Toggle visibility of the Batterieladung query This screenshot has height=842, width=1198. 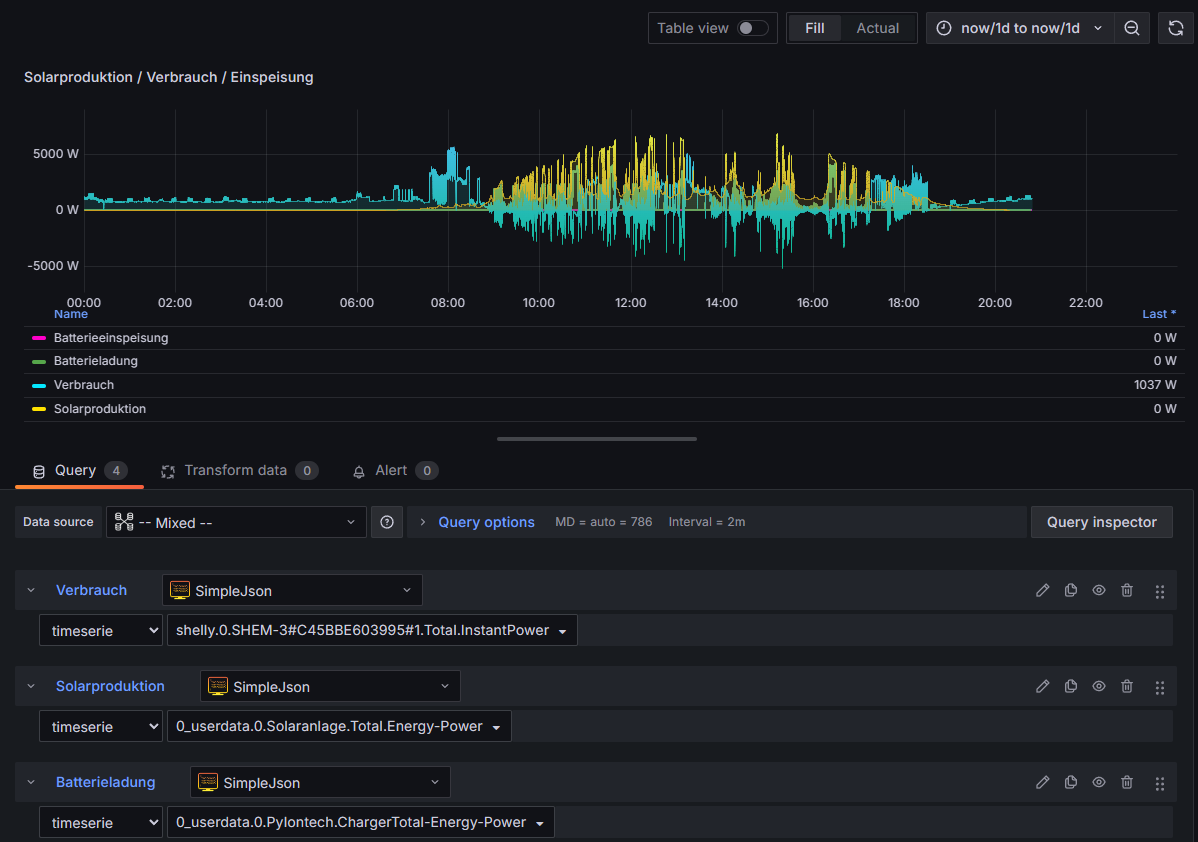click(x=1099, y=783)
